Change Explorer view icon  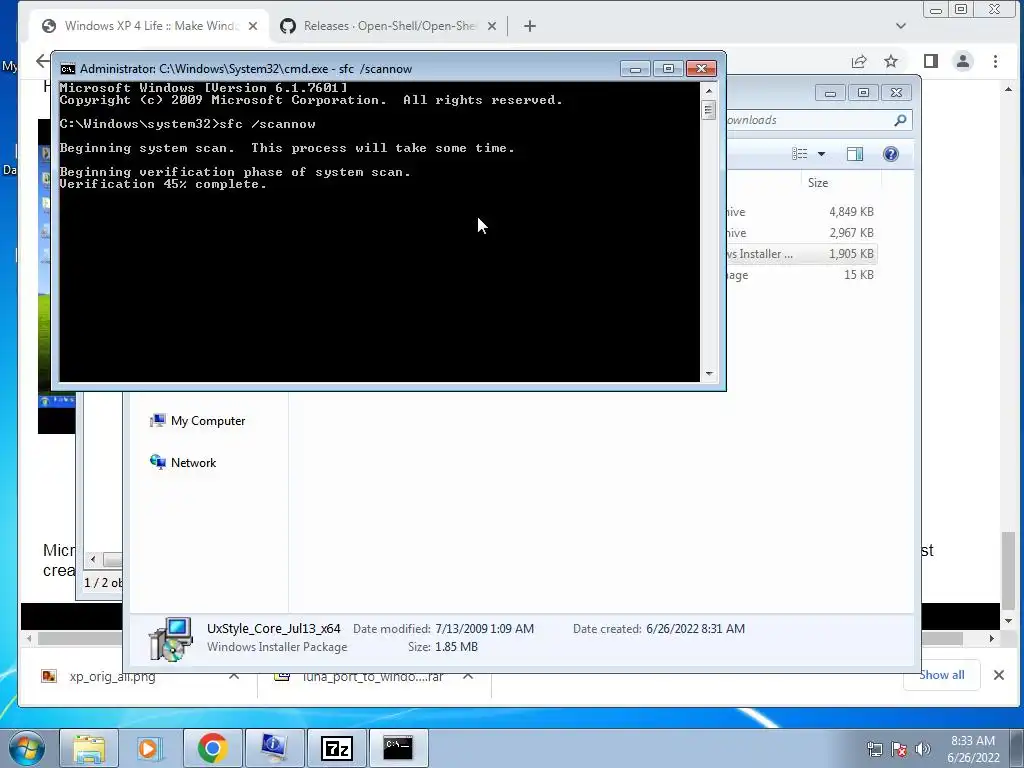[x=800, y=153]
